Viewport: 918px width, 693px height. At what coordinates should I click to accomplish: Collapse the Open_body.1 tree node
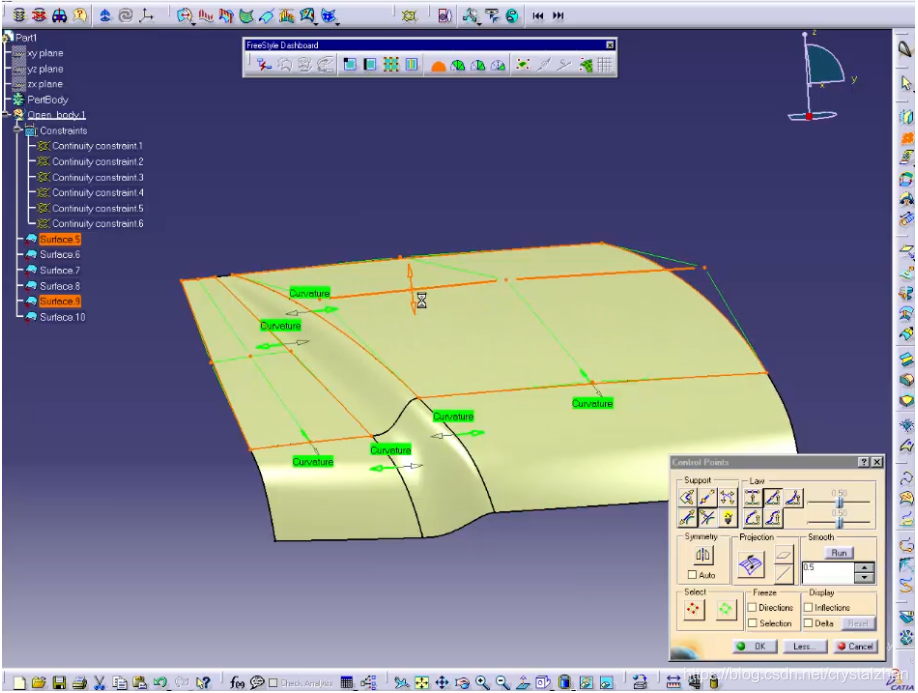(x=7, y=115)
